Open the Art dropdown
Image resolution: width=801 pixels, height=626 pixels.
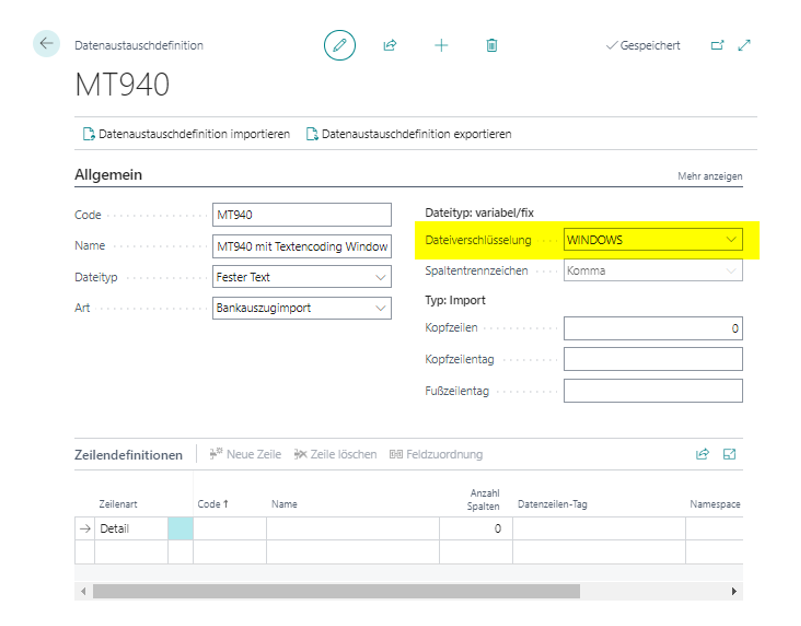click(380, 309)
